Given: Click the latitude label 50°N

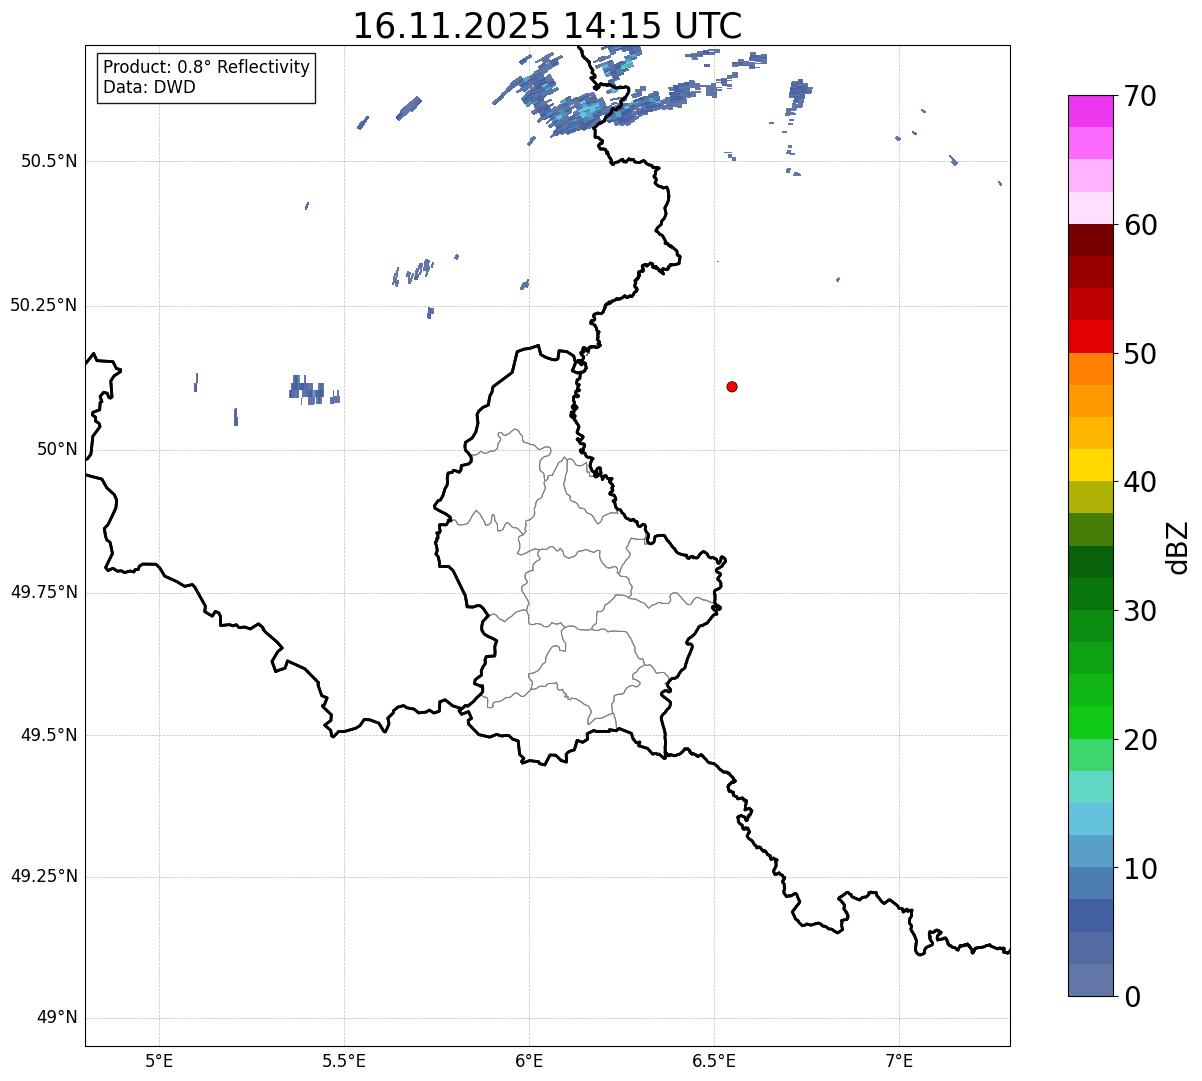Looking at the screenshot, I should pyautogui.click(x=57, y=449).
